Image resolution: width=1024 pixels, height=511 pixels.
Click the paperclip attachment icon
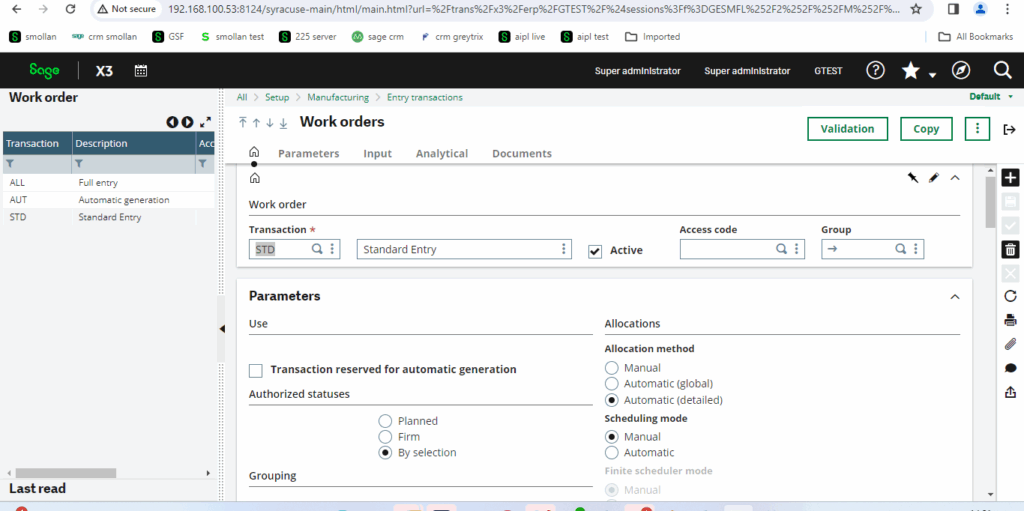tap(1010, 344)
